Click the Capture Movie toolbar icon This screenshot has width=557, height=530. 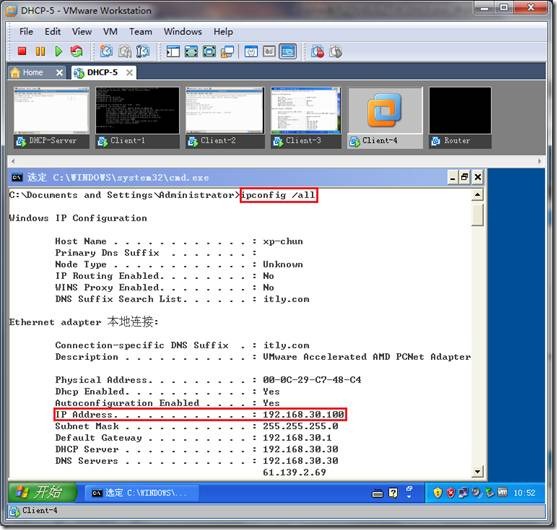pos(335,52)
